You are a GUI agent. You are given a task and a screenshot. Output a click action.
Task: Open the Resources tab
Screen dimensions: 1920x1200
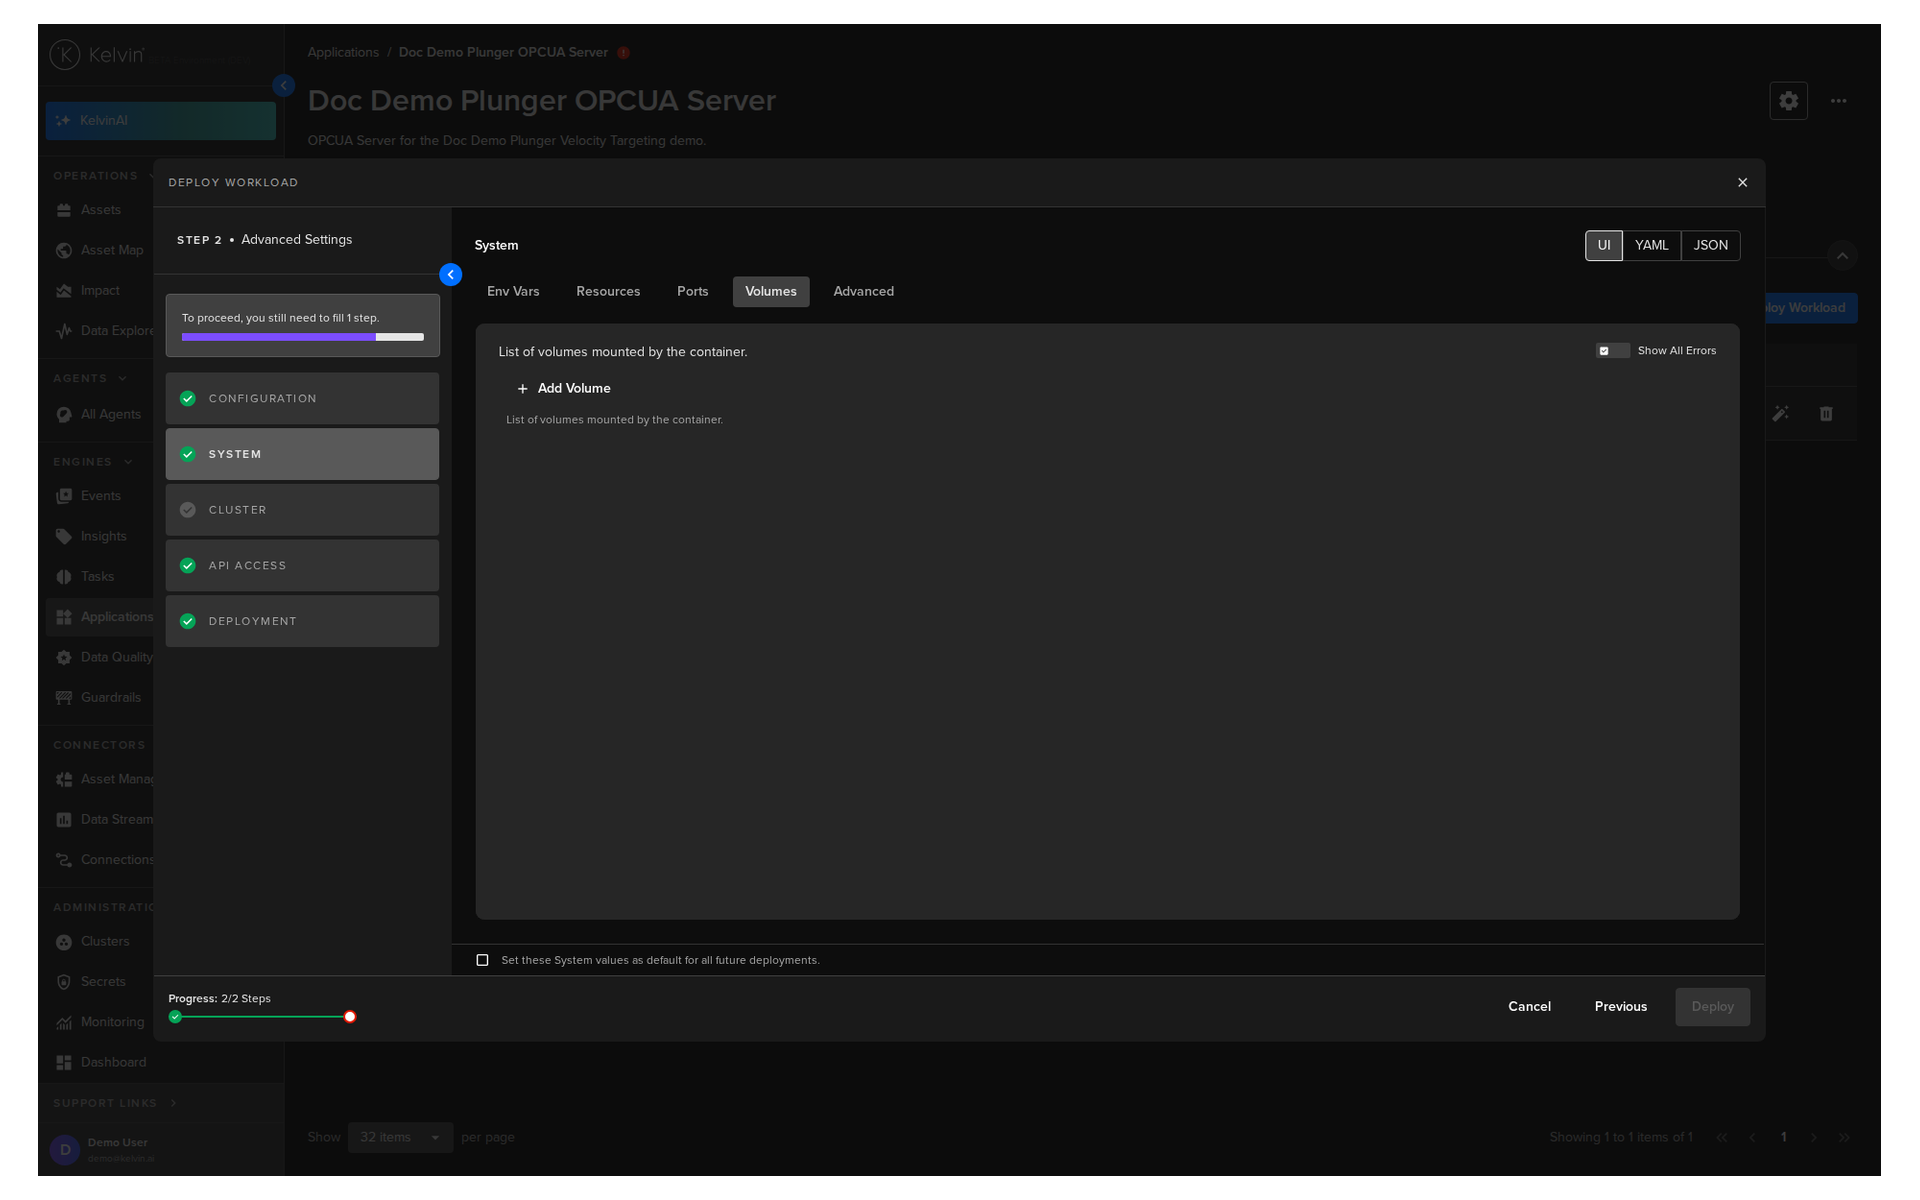click(x=608, y=291)
